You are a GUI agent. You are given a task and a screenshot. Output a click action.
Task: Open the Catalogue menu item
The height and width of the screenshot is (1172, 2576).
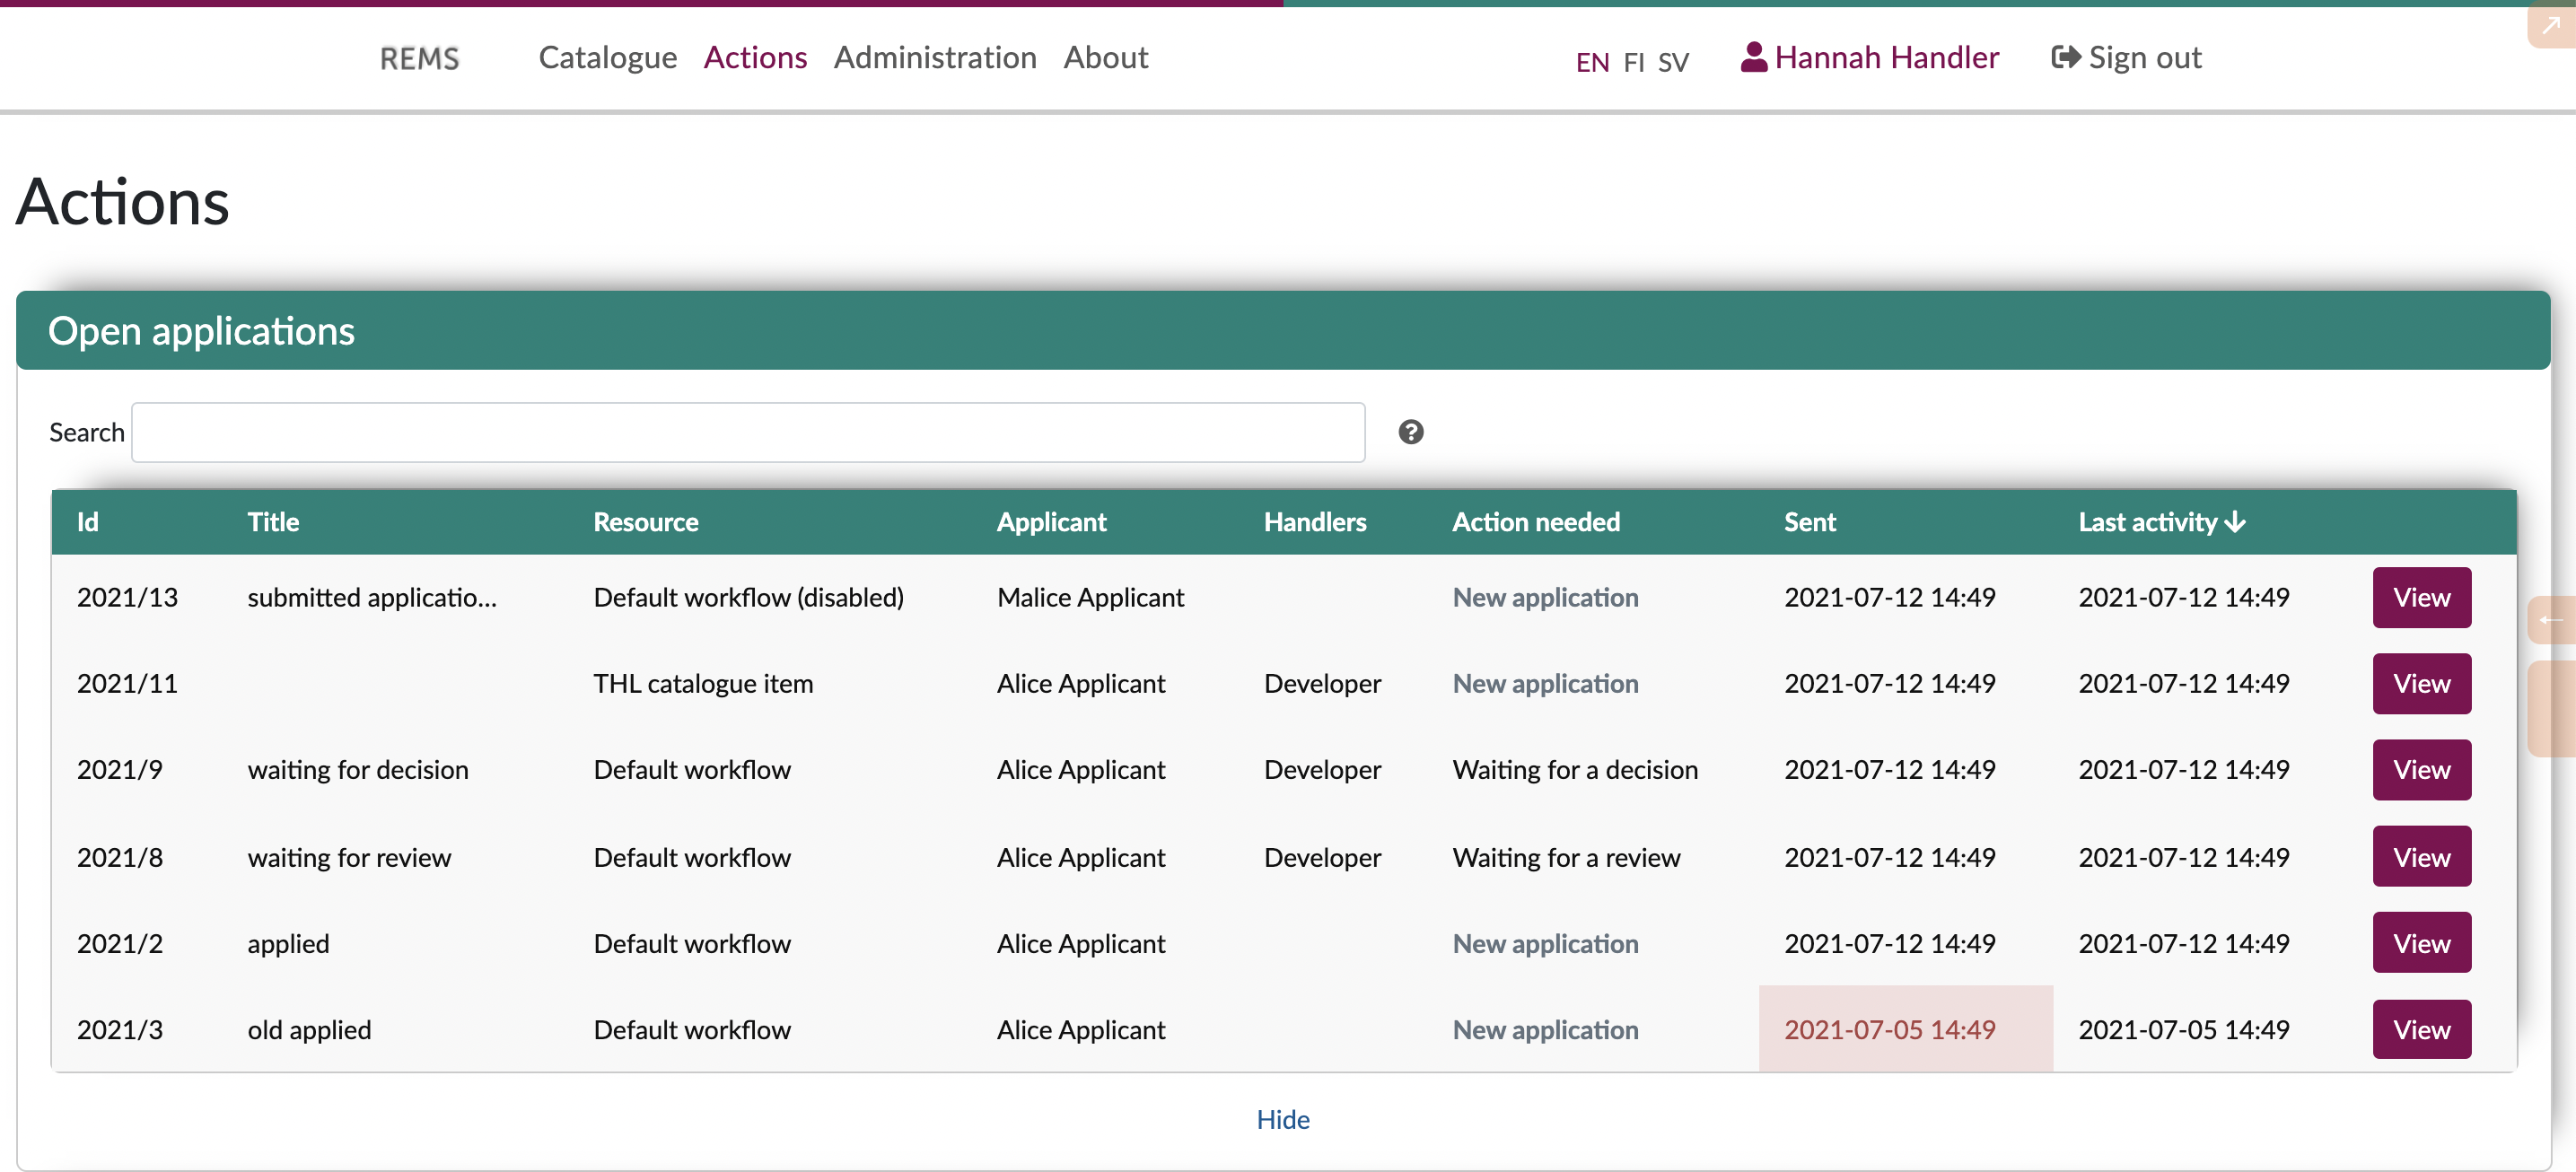pyautogui.click(x=607, y=58)
